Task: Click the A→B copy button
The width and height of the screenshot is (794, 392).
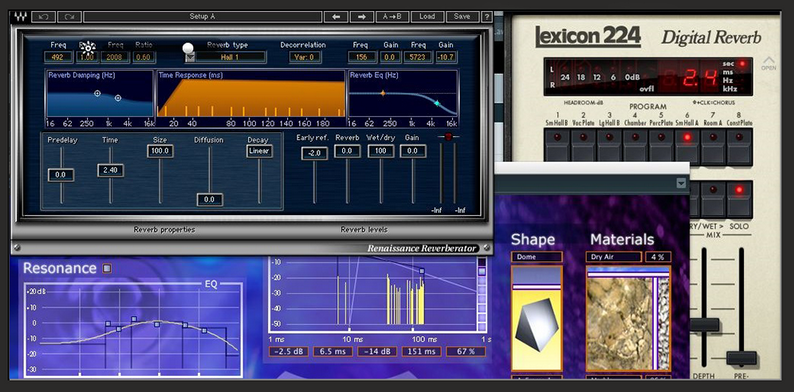Action: coord(392,16)
